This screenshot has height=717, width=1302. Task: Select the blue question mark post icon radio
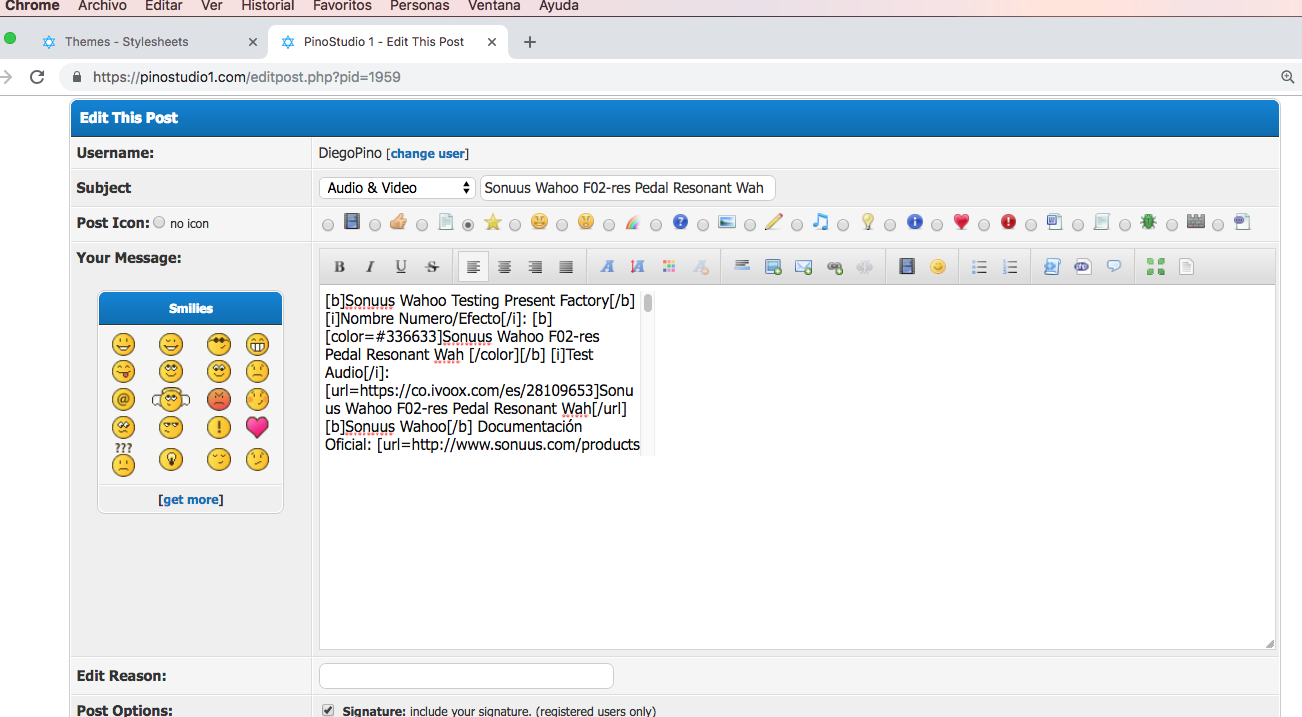[x=656, y=225]
